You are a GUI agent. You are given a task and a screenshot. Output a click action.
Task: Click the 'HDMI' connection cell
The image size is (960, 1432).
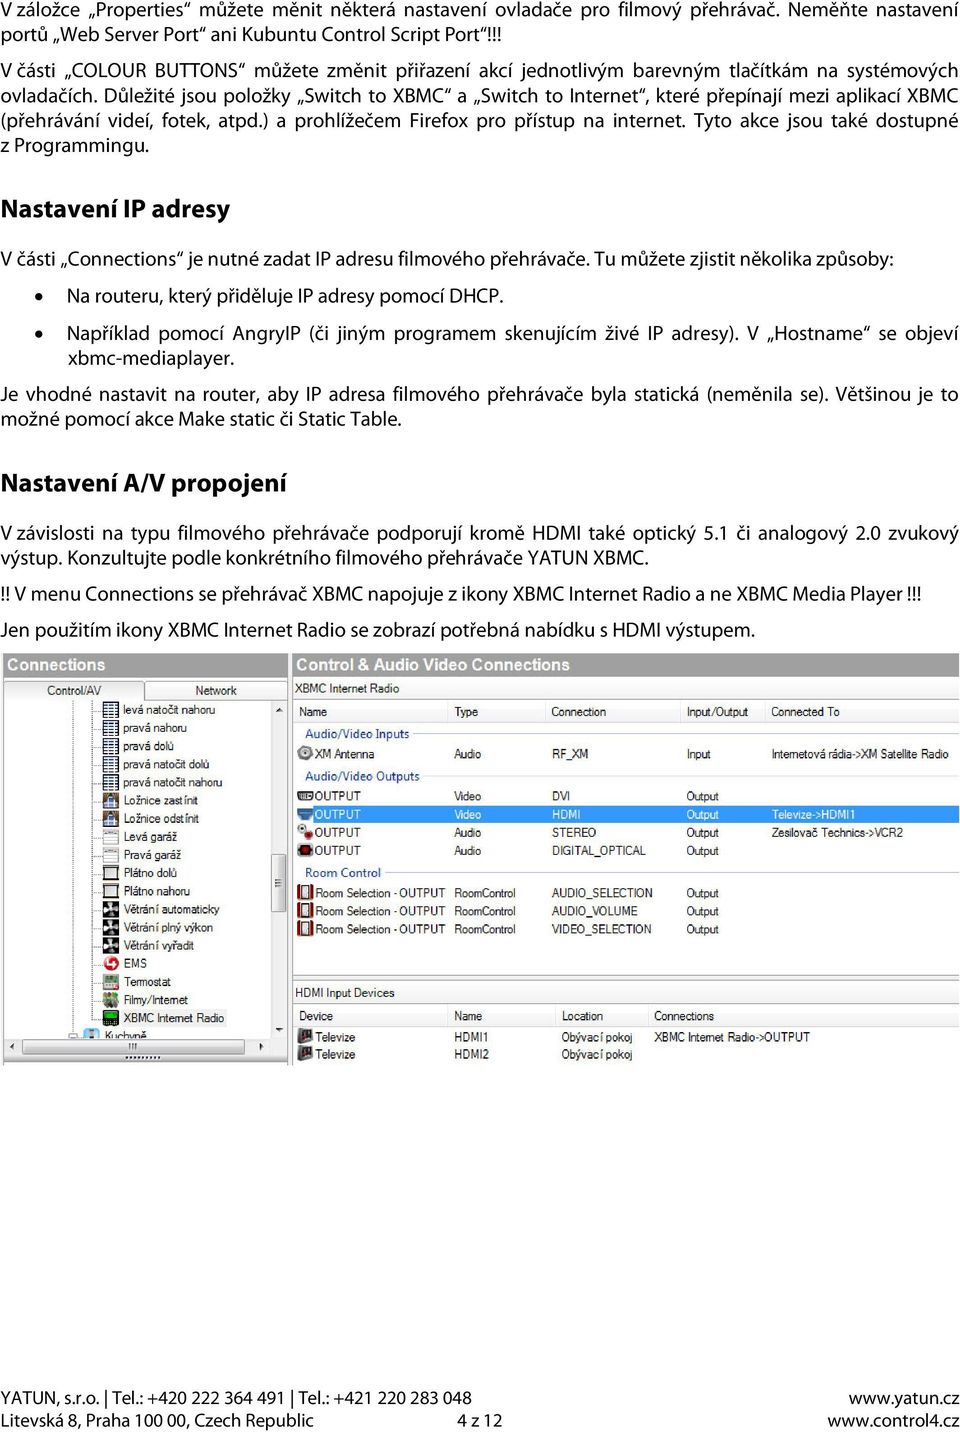(565, 815)
